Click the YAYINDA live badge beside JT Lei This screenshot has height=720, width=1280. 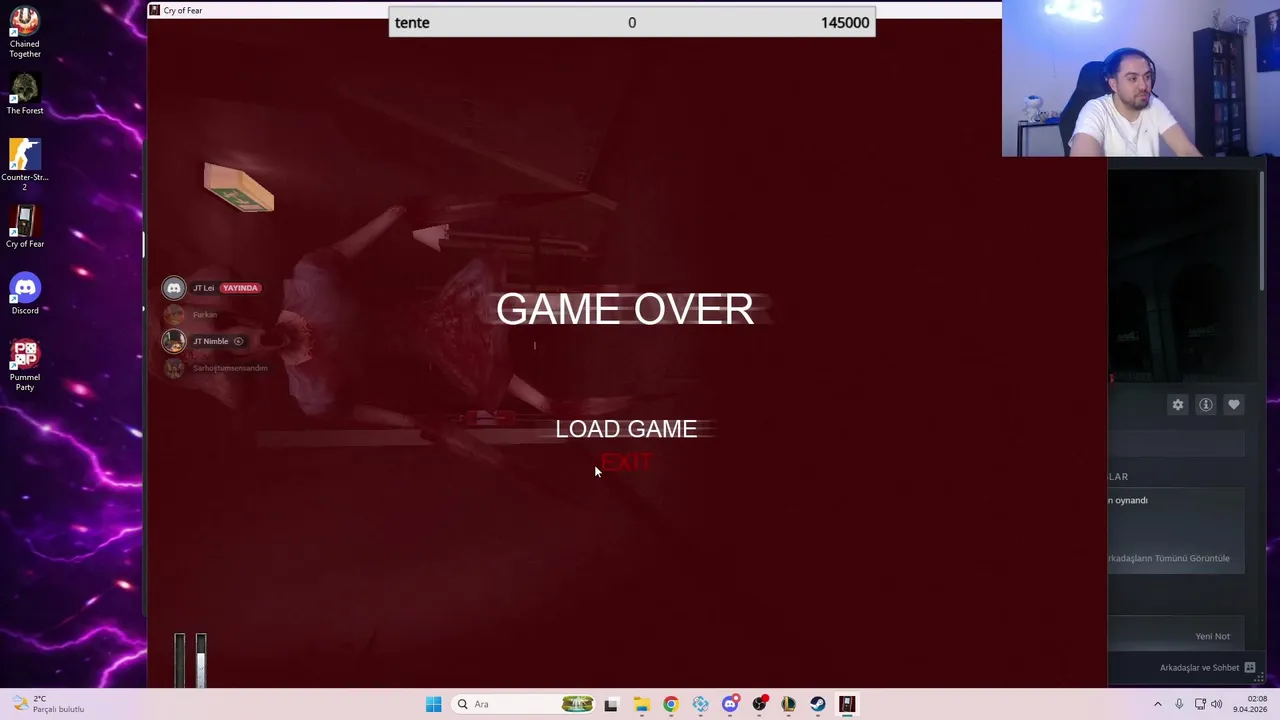pyautogui.click(x=240, y=288)
